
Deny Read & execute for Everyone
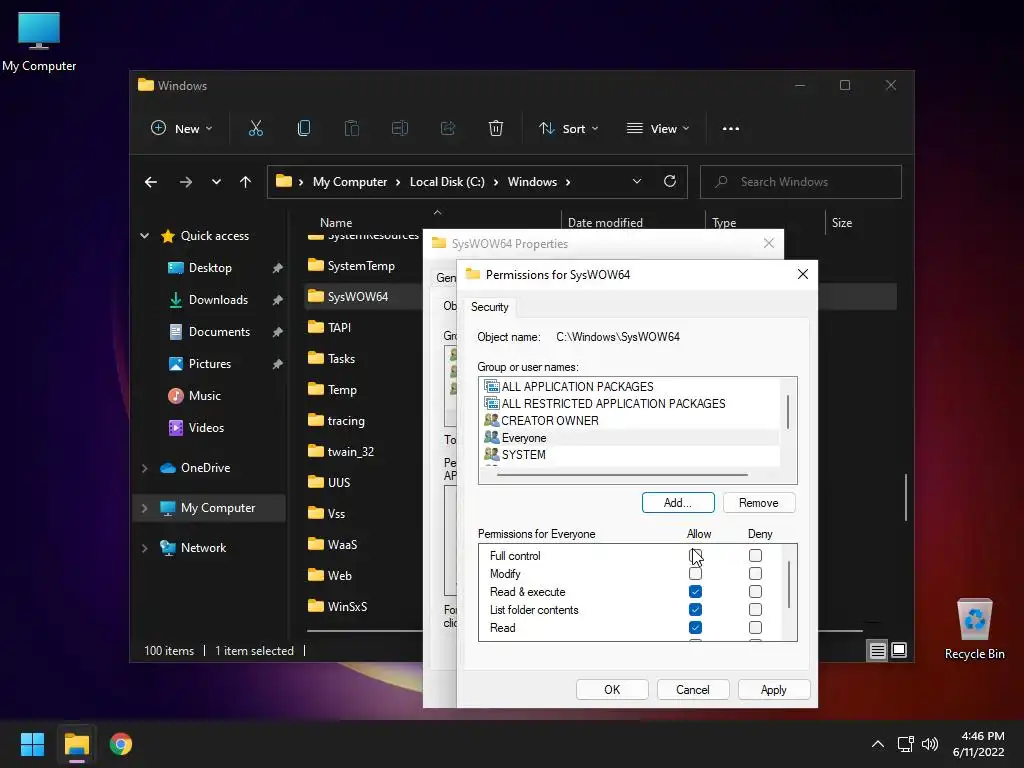point(755,592)
